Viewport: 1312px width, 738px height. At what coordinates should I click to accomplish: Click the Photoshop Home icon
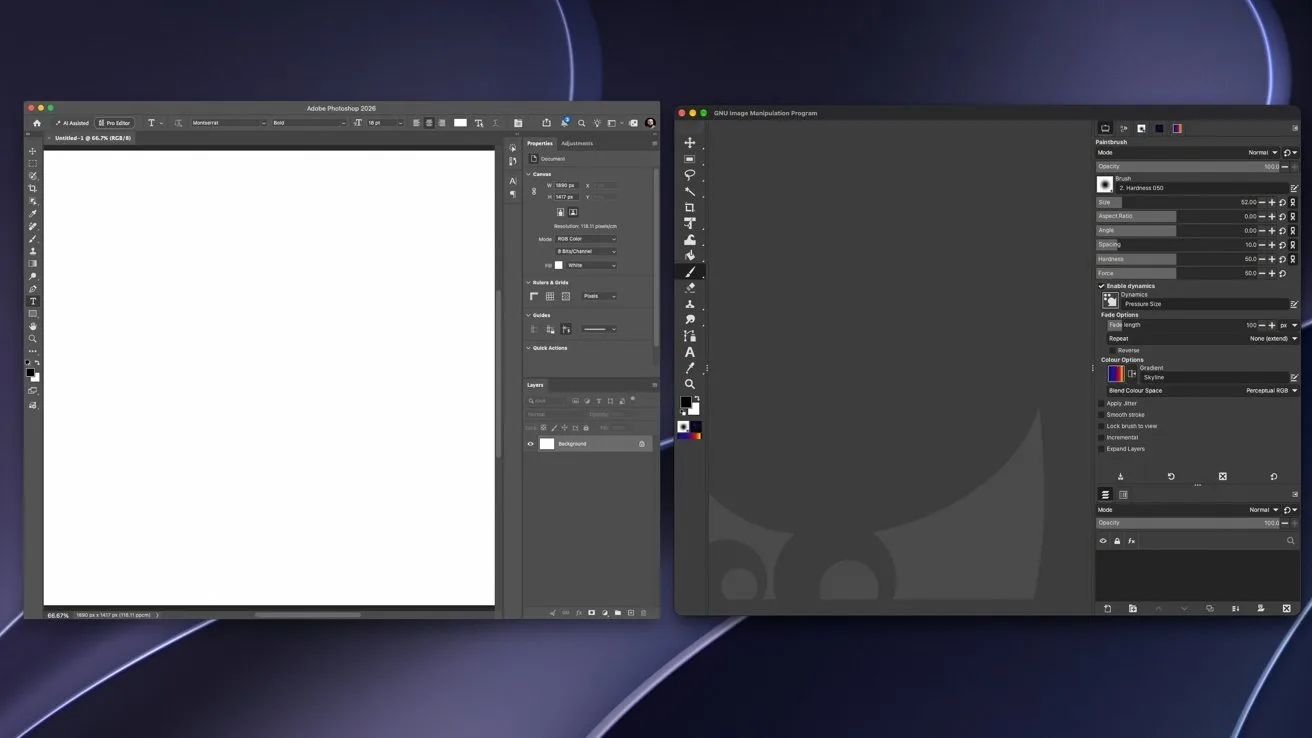pos(37,123)
